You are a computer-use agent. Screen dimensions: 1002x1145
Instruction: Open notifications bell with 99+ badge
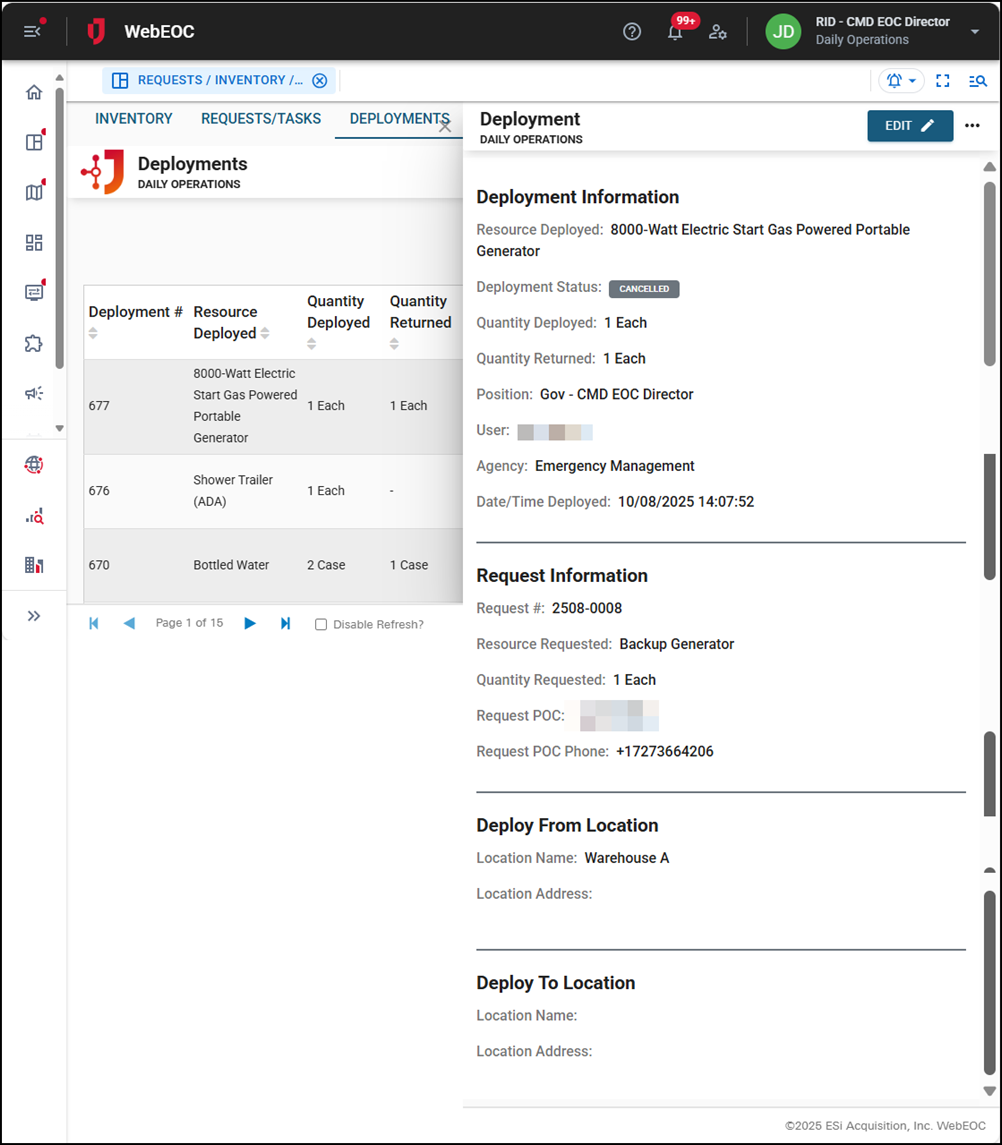pyautogui.click(x=676, y=31)
